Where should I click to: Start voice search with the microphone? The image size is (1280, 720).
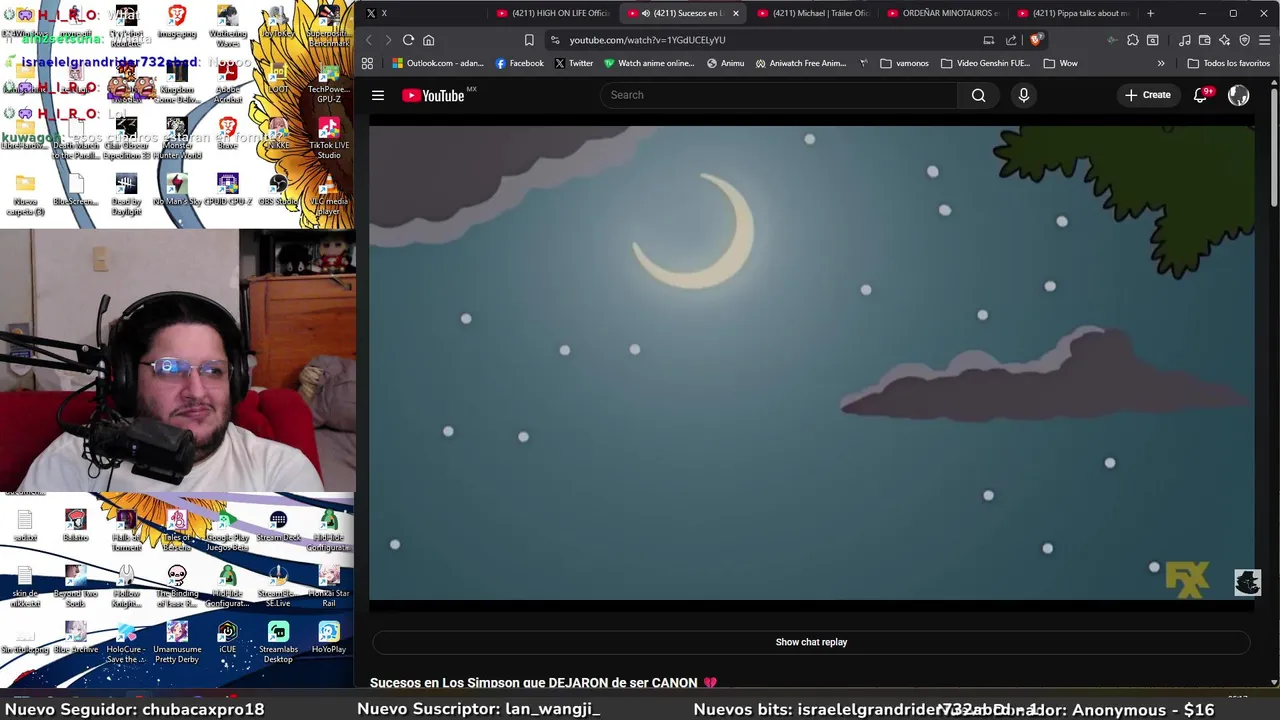[x=1023, y=95]
